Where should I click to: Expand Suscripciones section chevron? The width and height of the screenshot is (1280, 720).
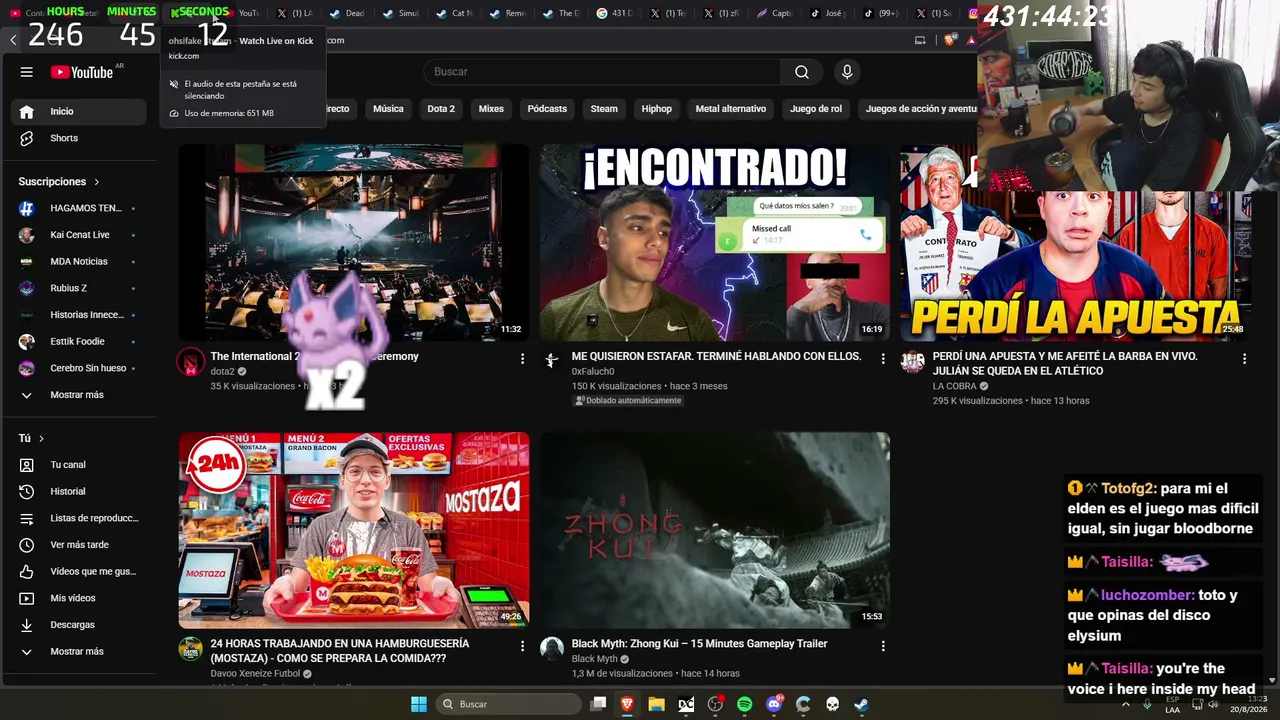coord(97,182)
